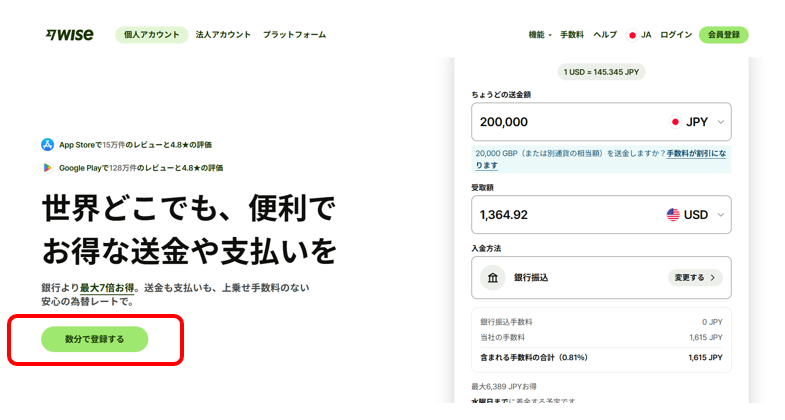This screenshot has height=420, width=785.
Task: Click the 1 USD = 145.345 JPY rate pill
Action: (601, 72)
